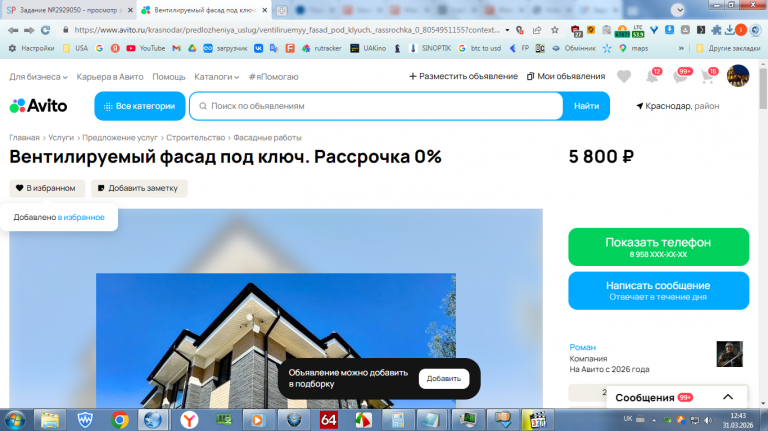Select the Вентилируемый фасад browser tab
The width and height of the screenshot is (768, 431).
pyautogui.click(x=205, y=10)
